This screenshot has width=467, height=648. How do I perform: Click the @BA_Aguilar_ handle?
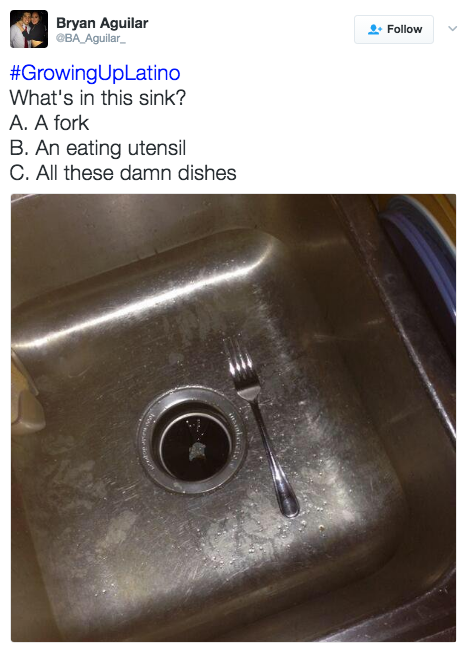click(91, 38)
